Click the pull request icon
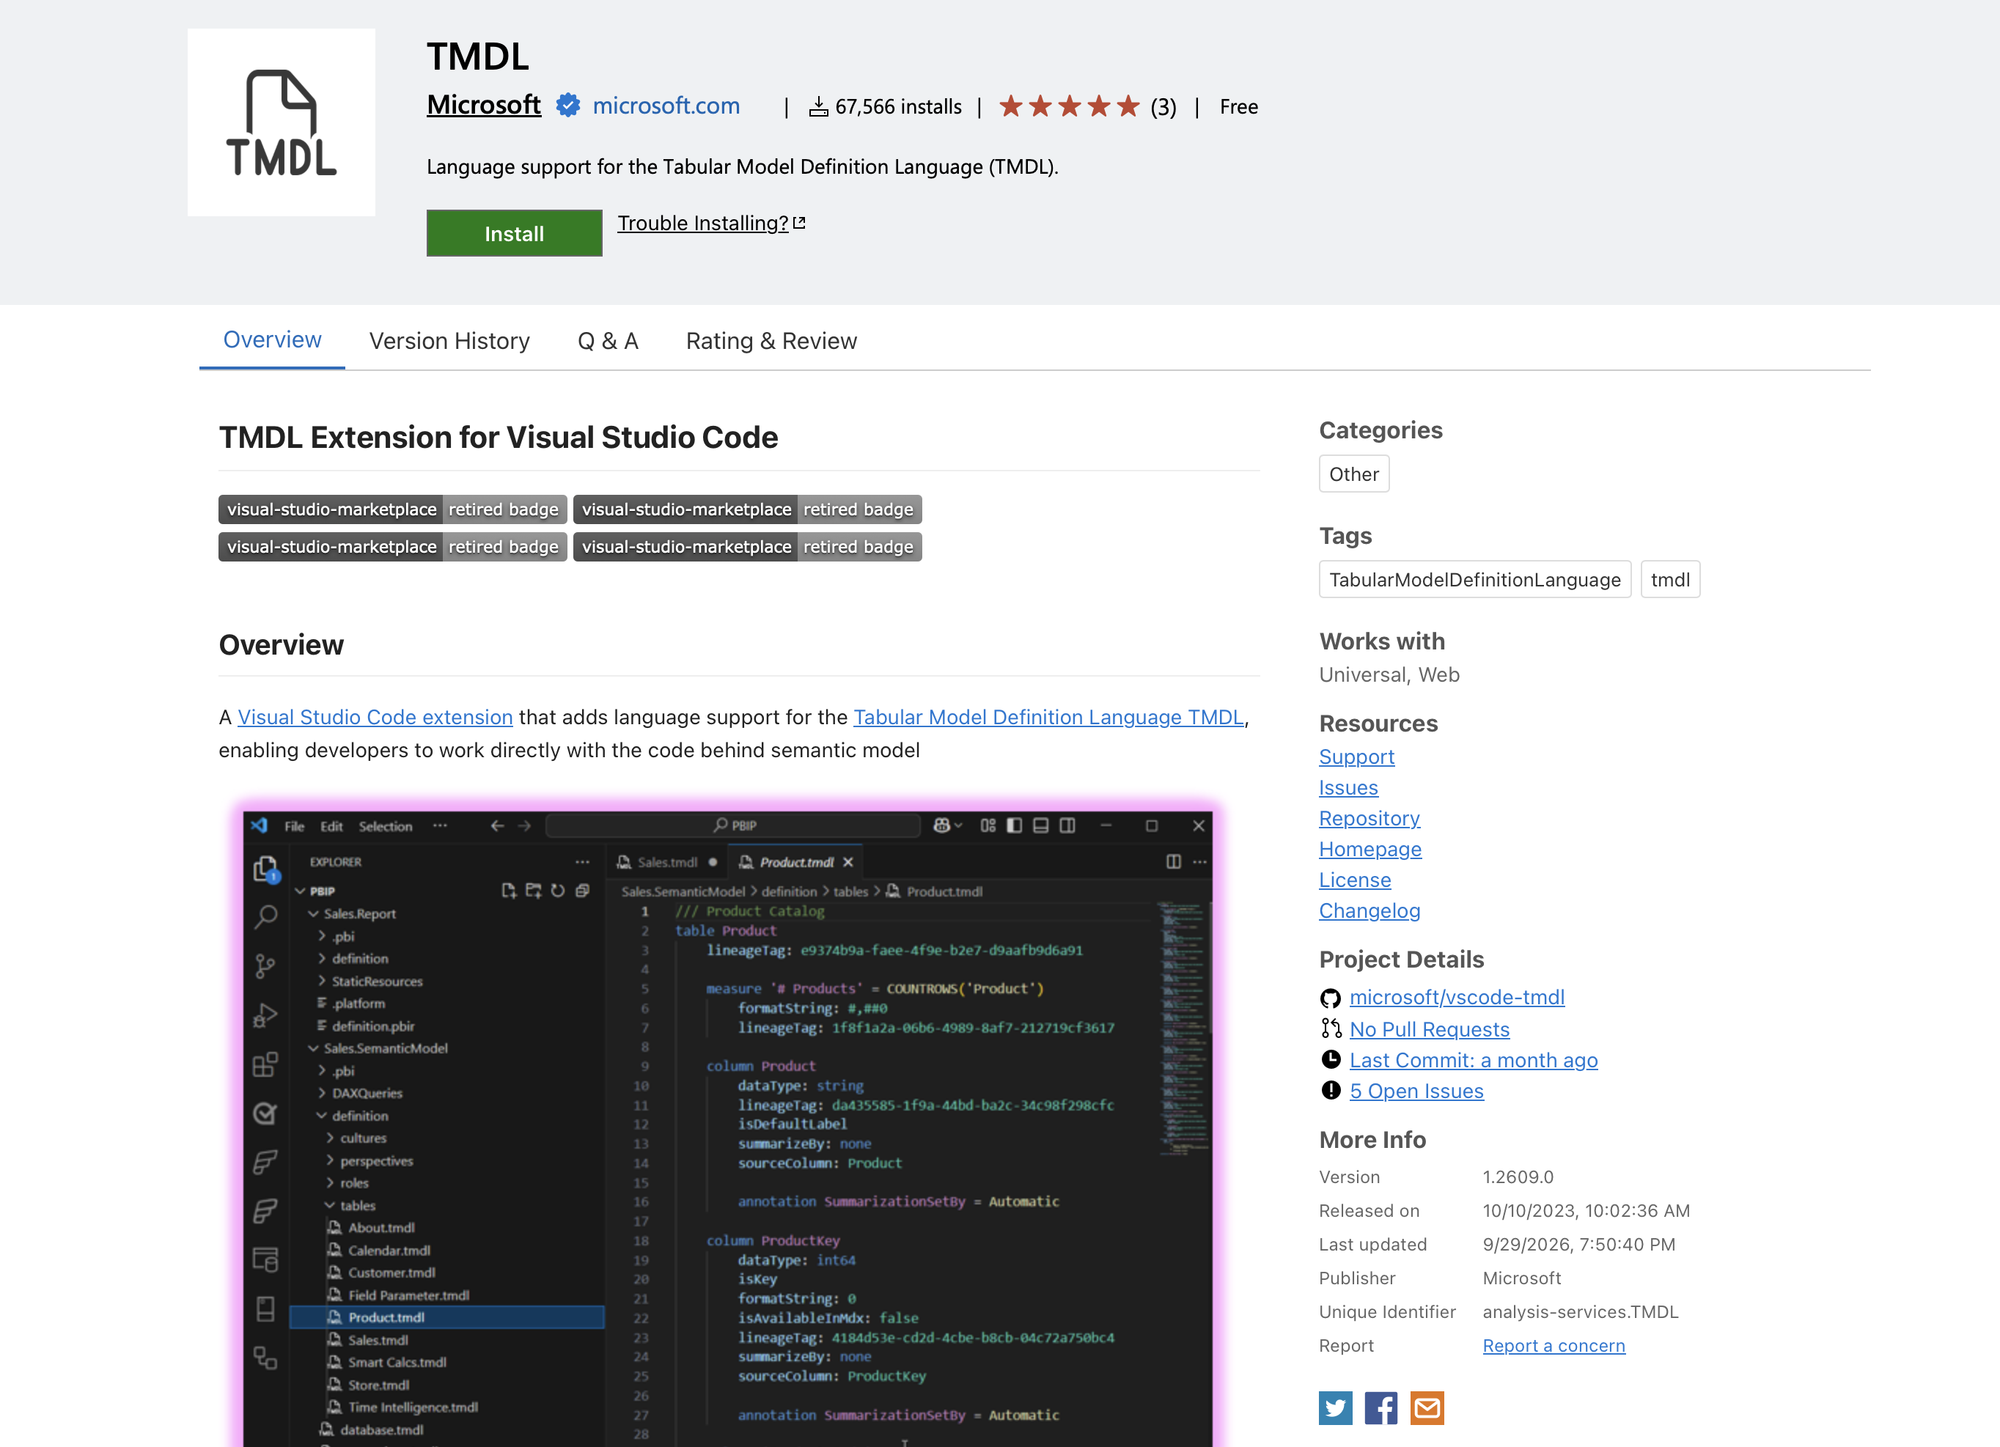This screenshot has width=2000, height=1447. click(x=1330, y=1028)
